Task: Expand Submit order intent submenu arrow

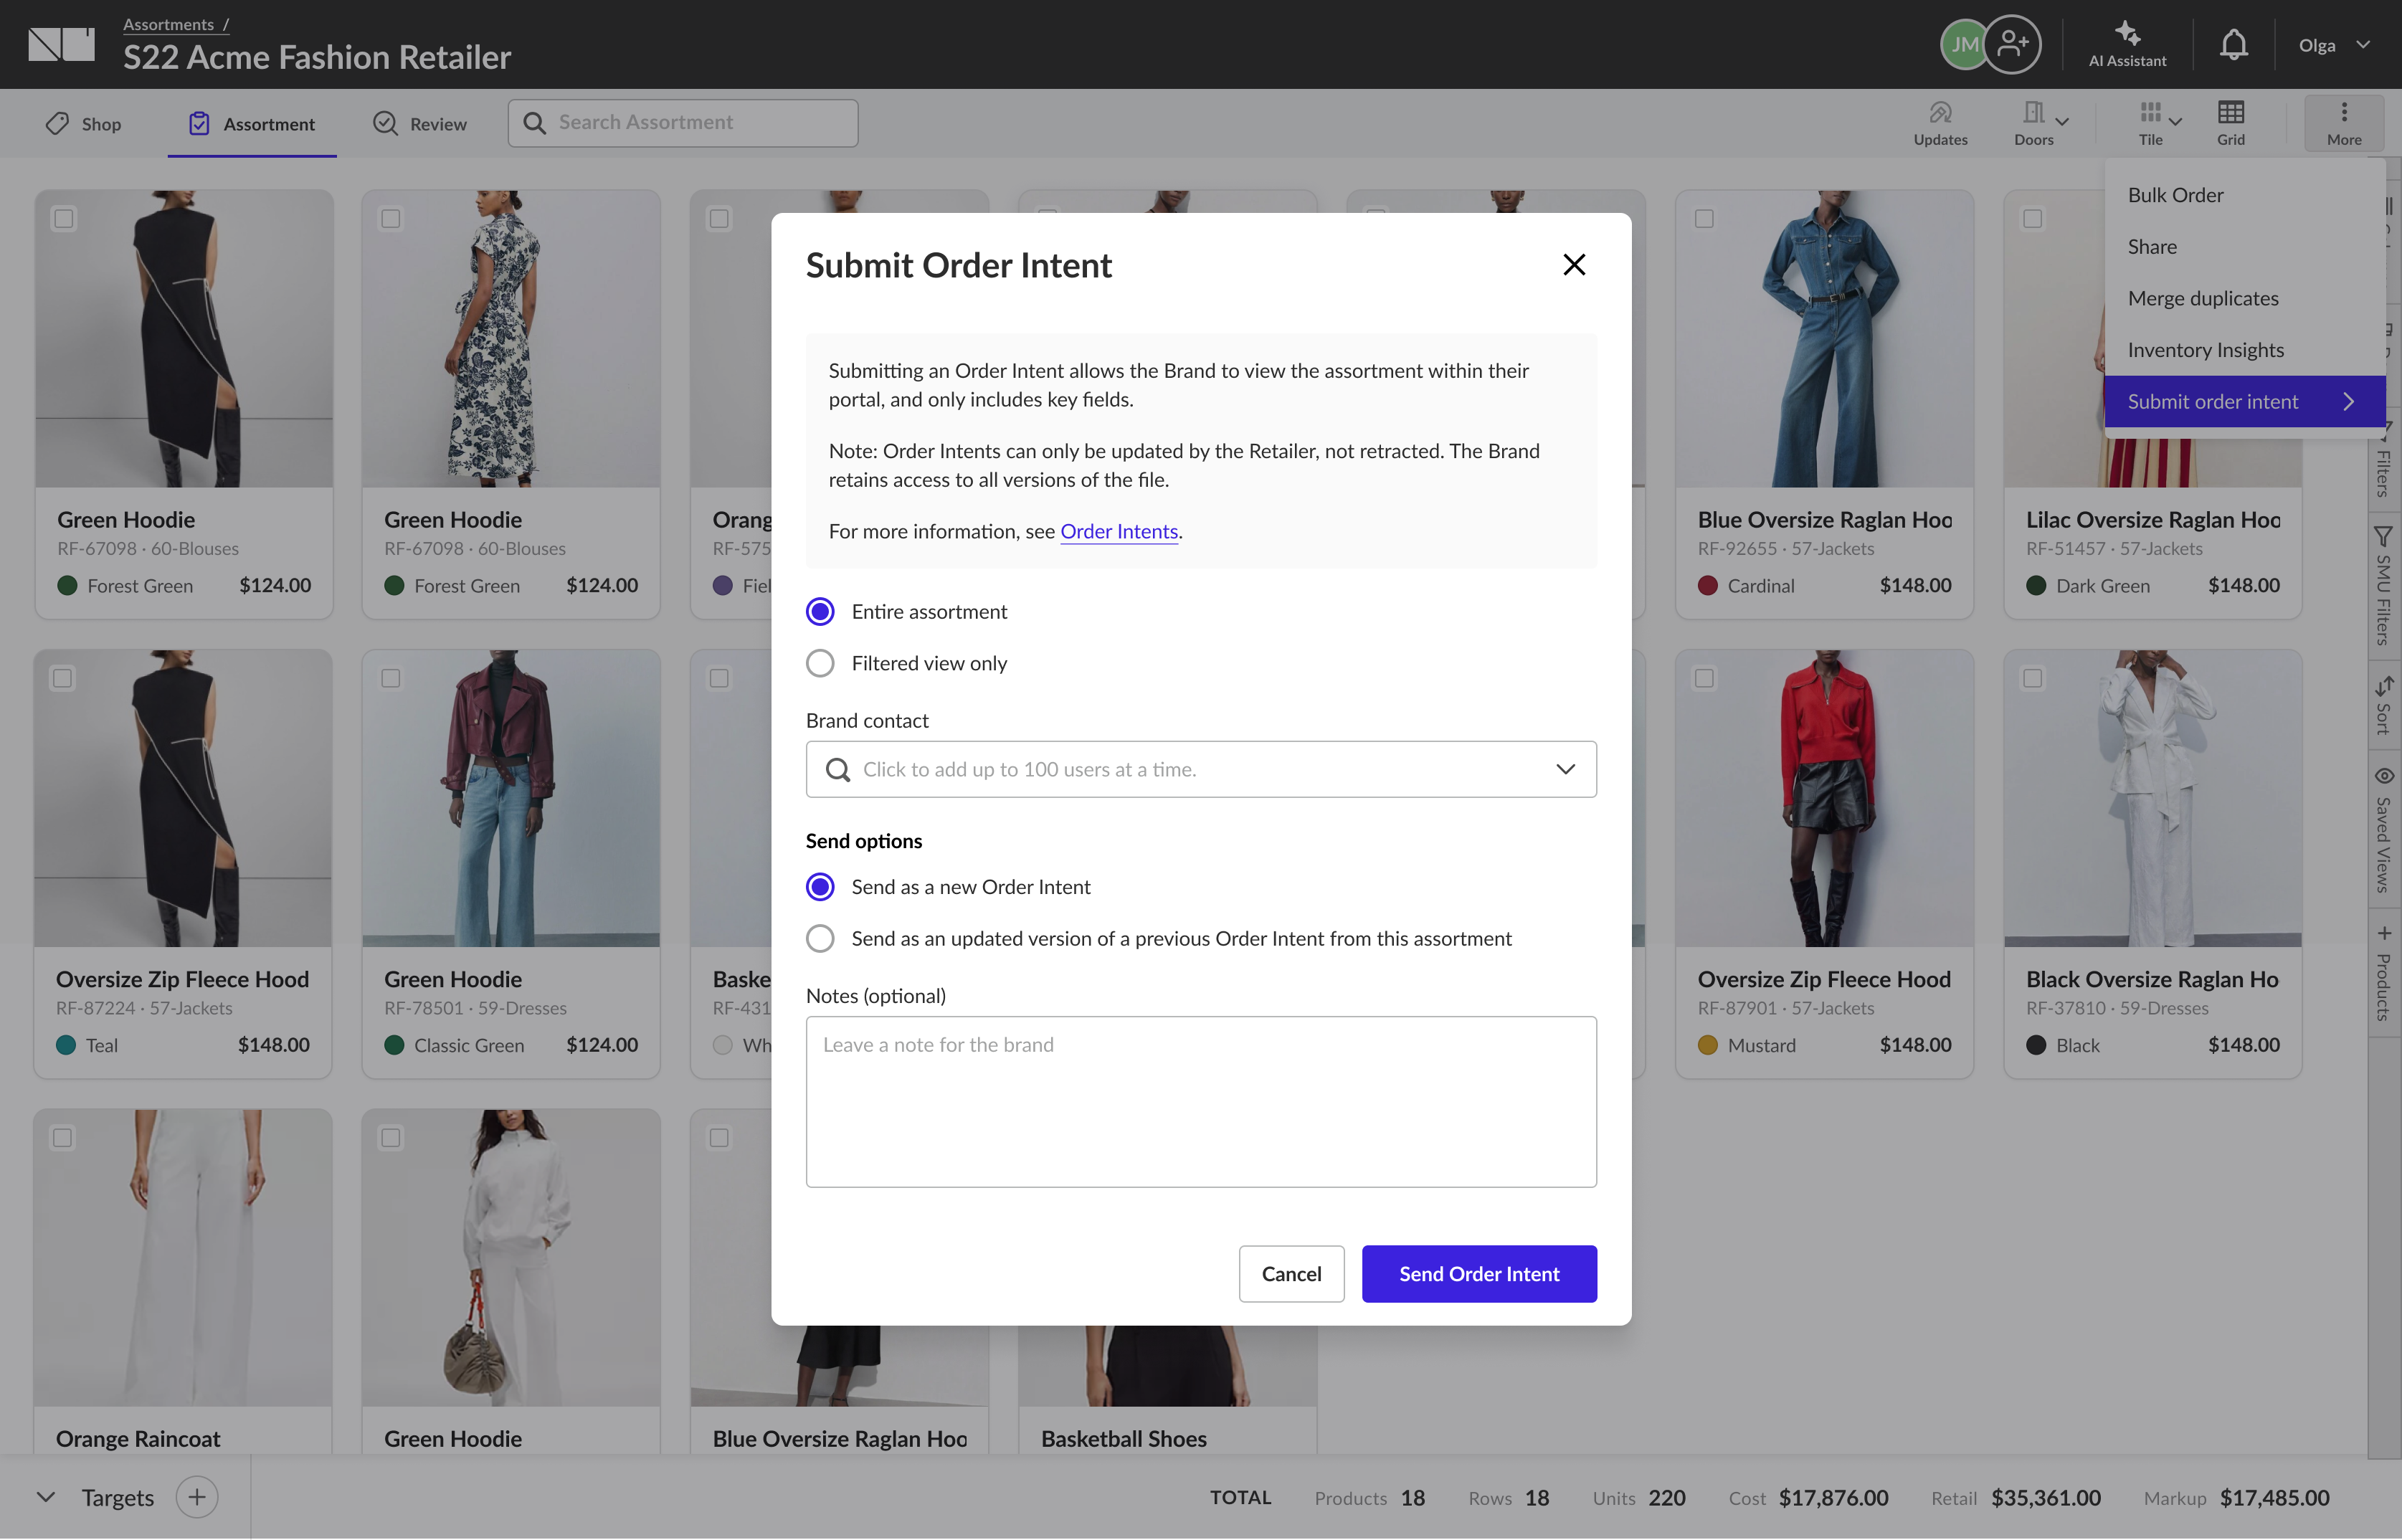Action: coord(2348,401)
